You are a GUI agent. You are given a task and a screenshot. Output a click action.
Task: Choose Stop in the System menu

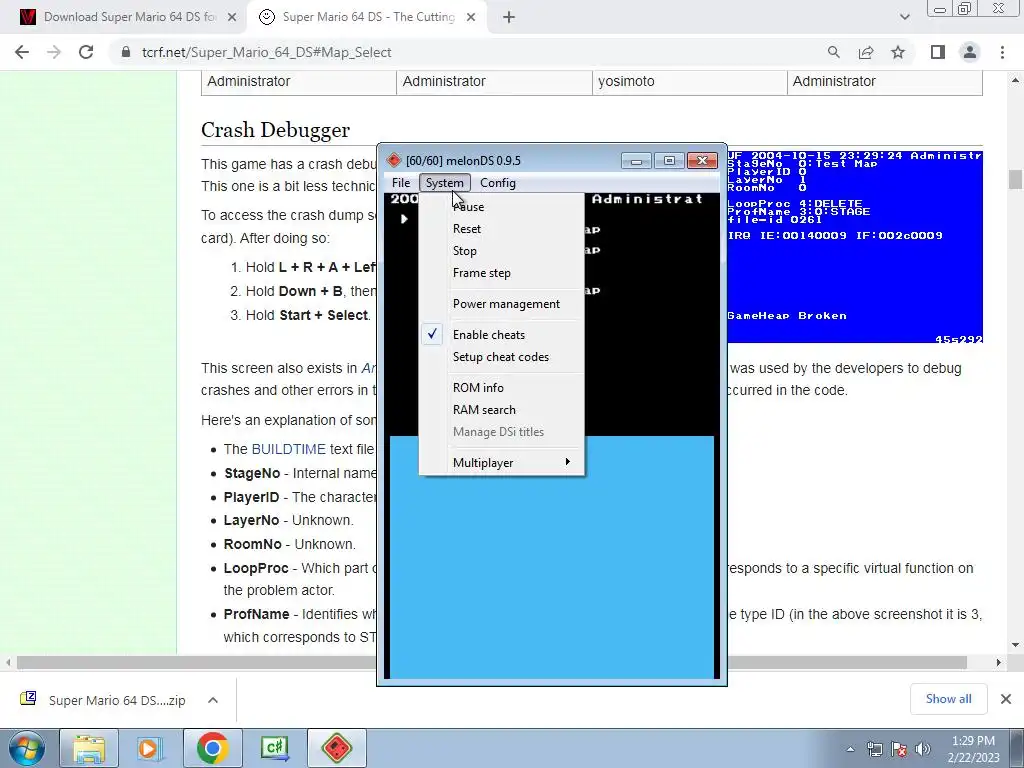502,251
